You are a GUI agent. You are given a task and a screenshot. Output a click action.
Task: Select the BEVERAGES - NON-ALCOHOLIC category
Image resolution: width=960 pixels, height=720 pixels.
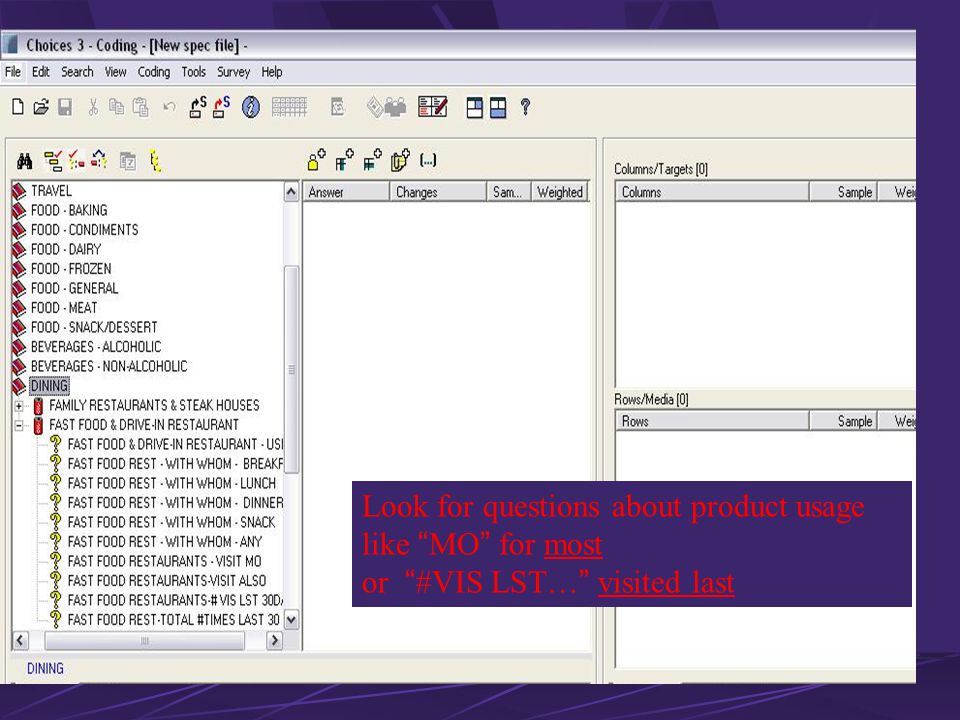(x=109, y=367)
